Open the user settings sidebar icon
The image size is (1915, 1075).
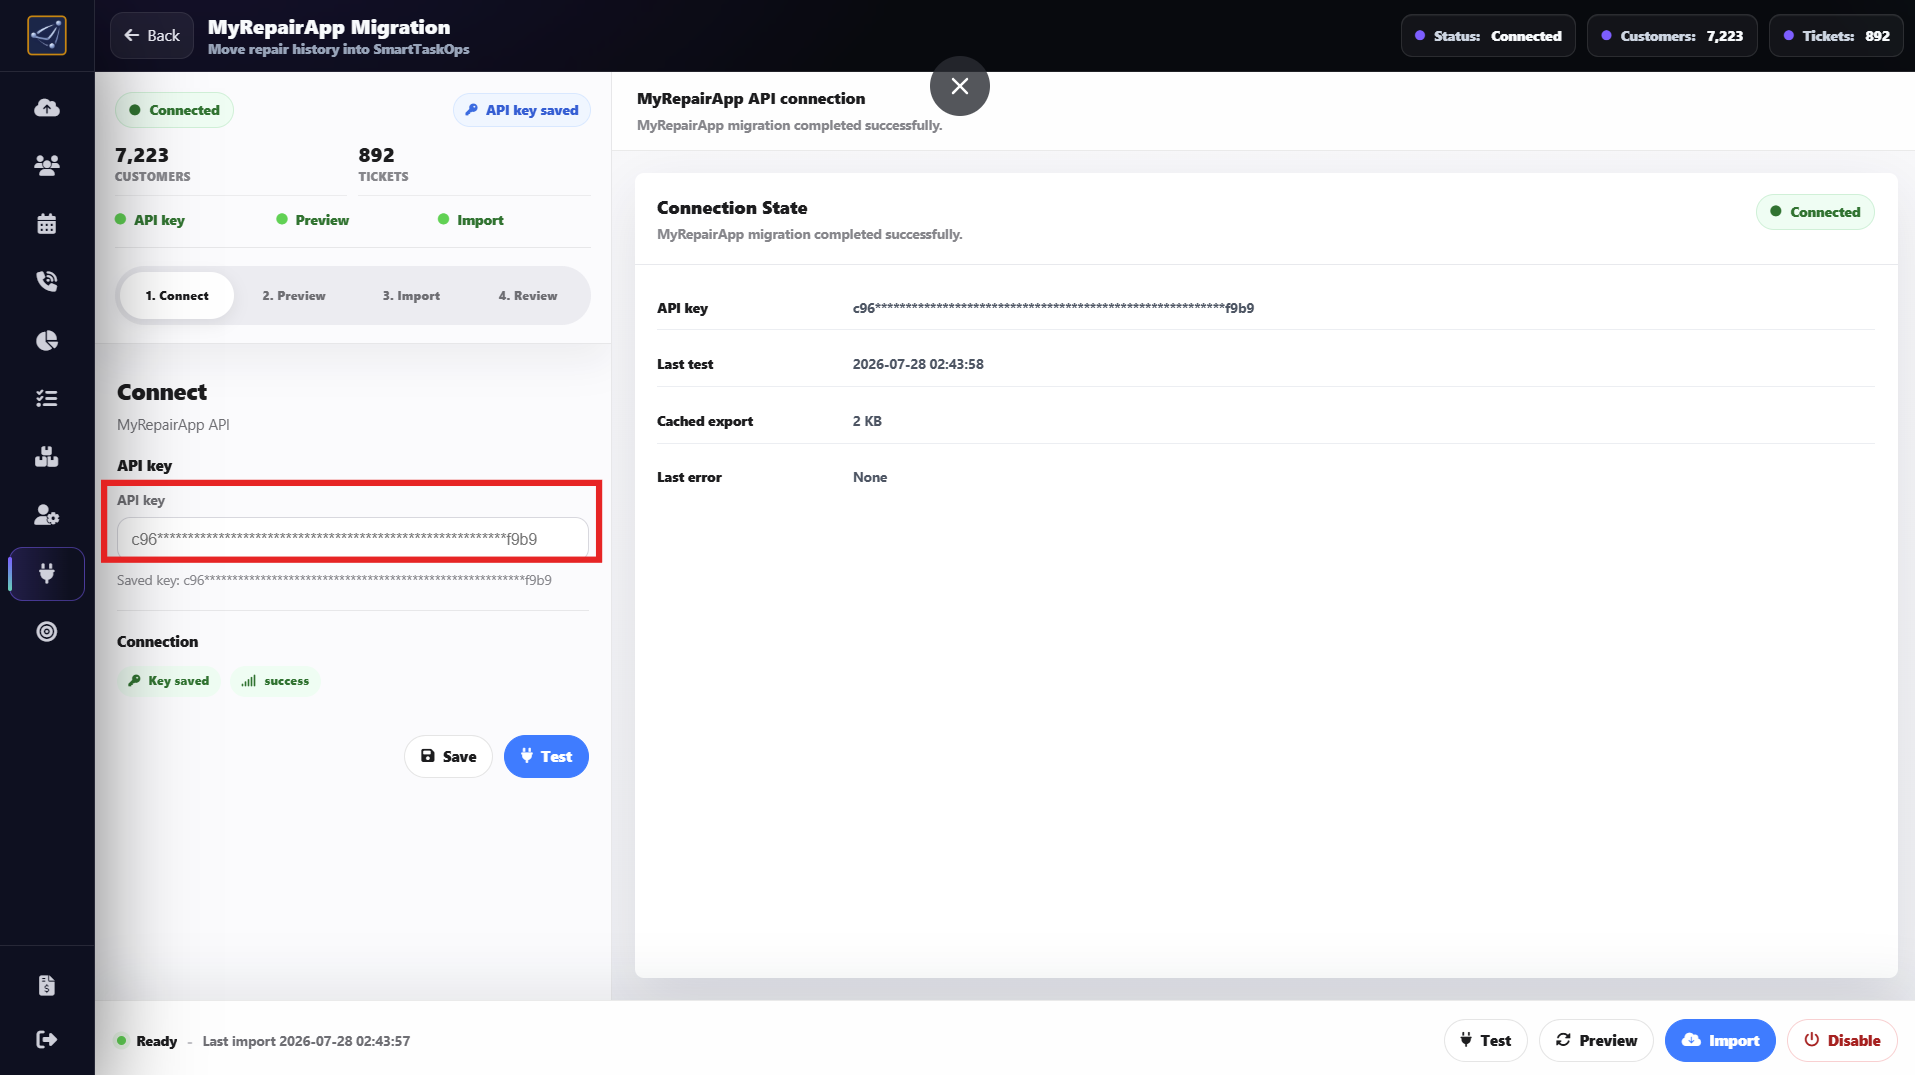(47, 515)
